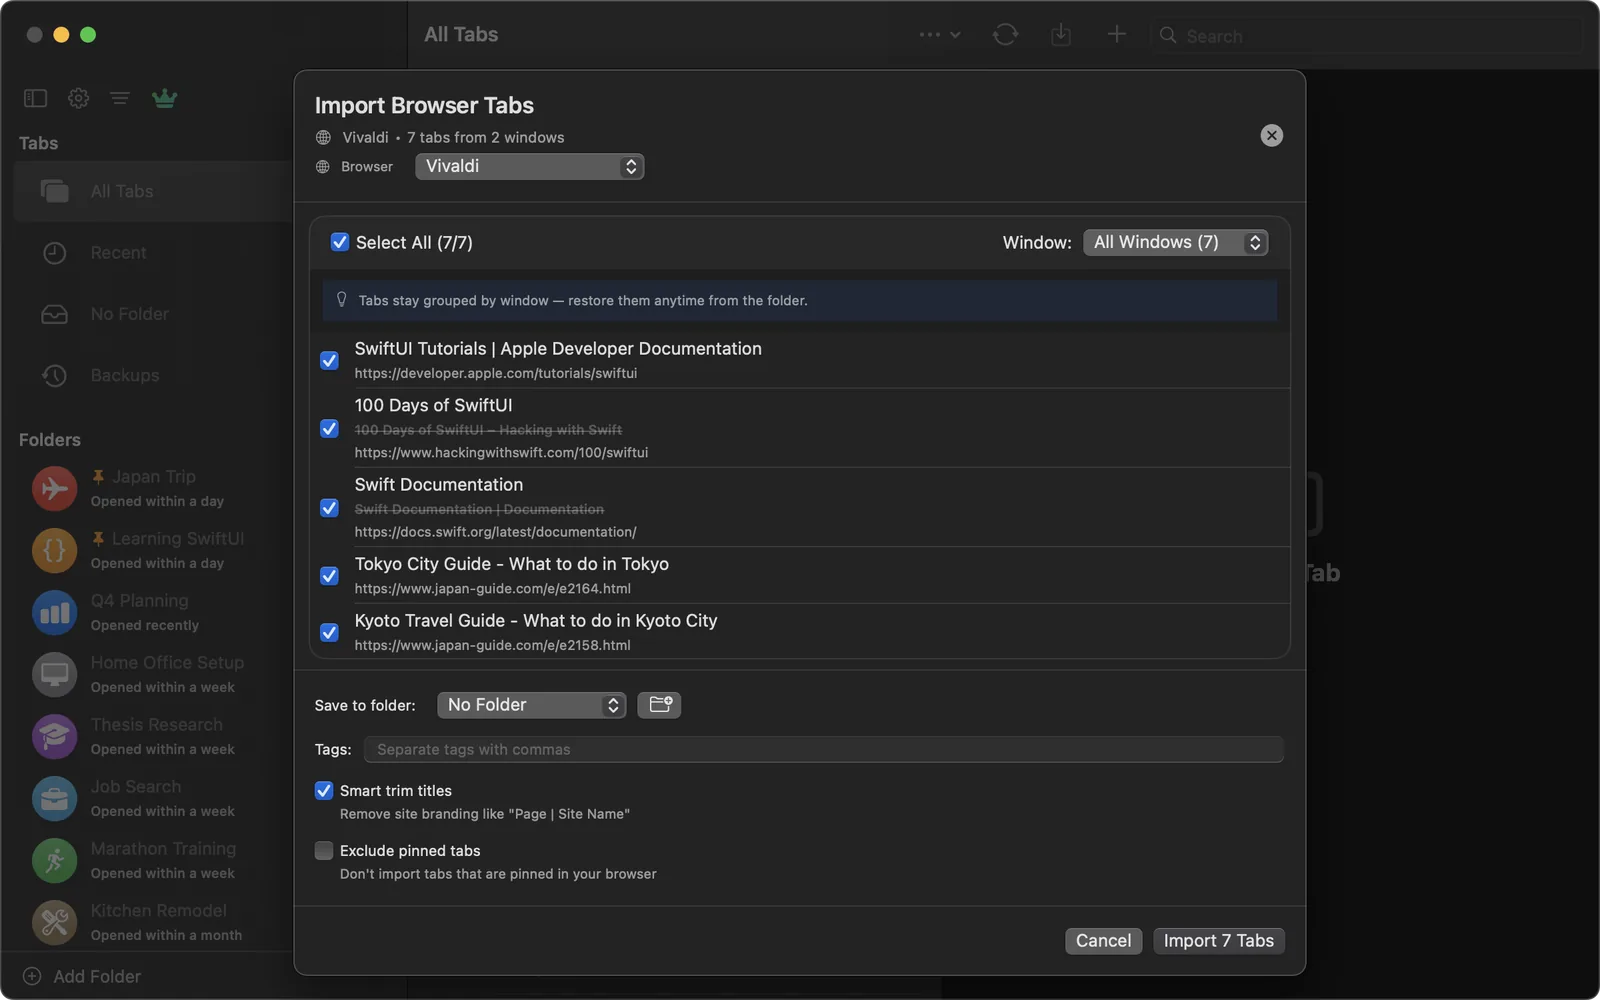This screenshot has width=1600, height=1000.
Task: Uncheck the Kyoto Travel Guide checkbox
Action: pos(329,632)
